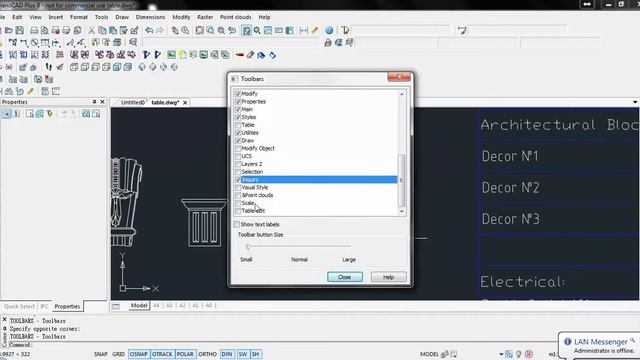Click the Redo arrow icon
Viewport: 640px width, 360px height.
160,30
